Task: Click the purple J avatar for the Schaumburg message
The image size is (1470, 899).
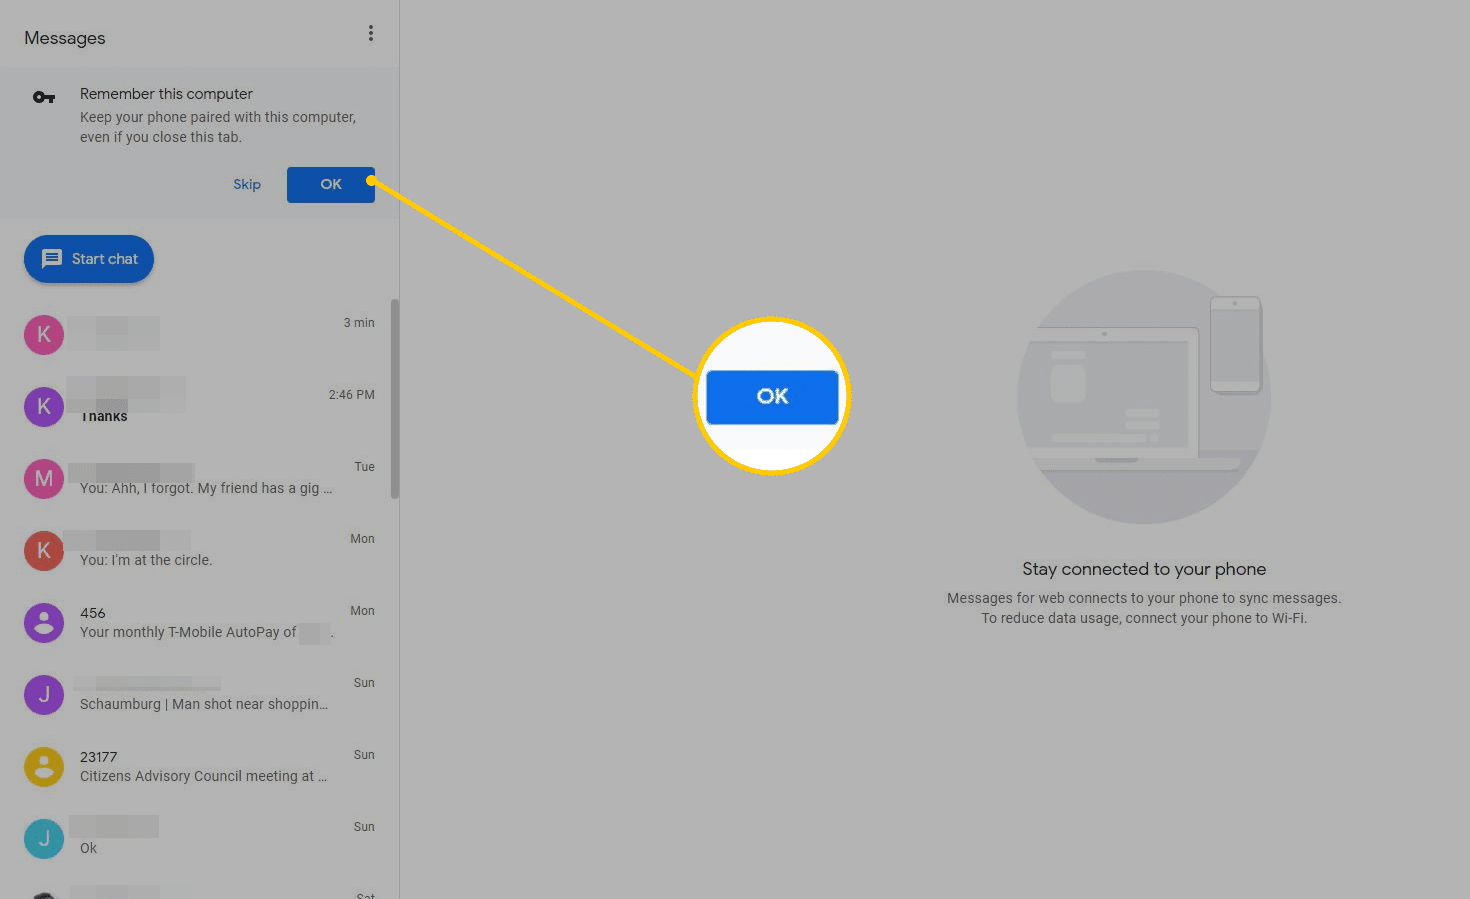Action: click(x=44, y=694)
